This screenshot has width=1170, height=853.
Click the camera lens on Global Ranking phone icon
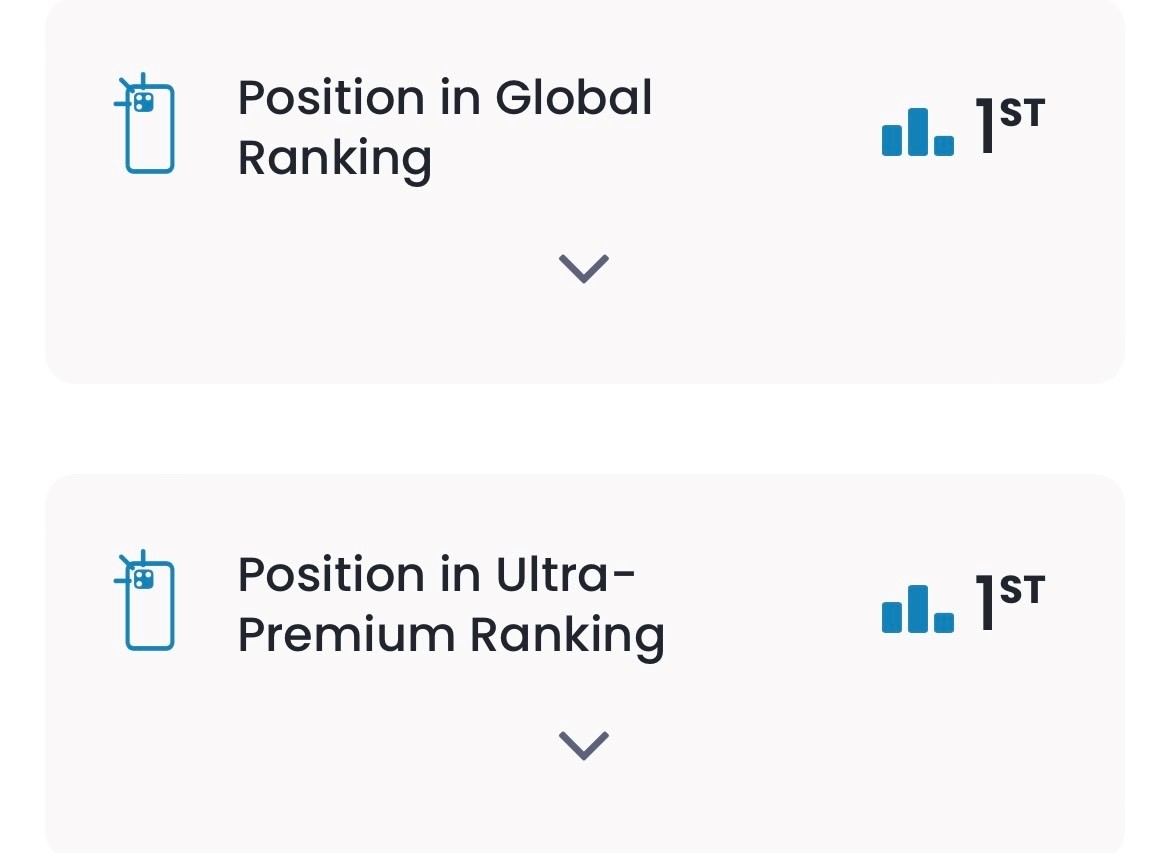(144, 101)
